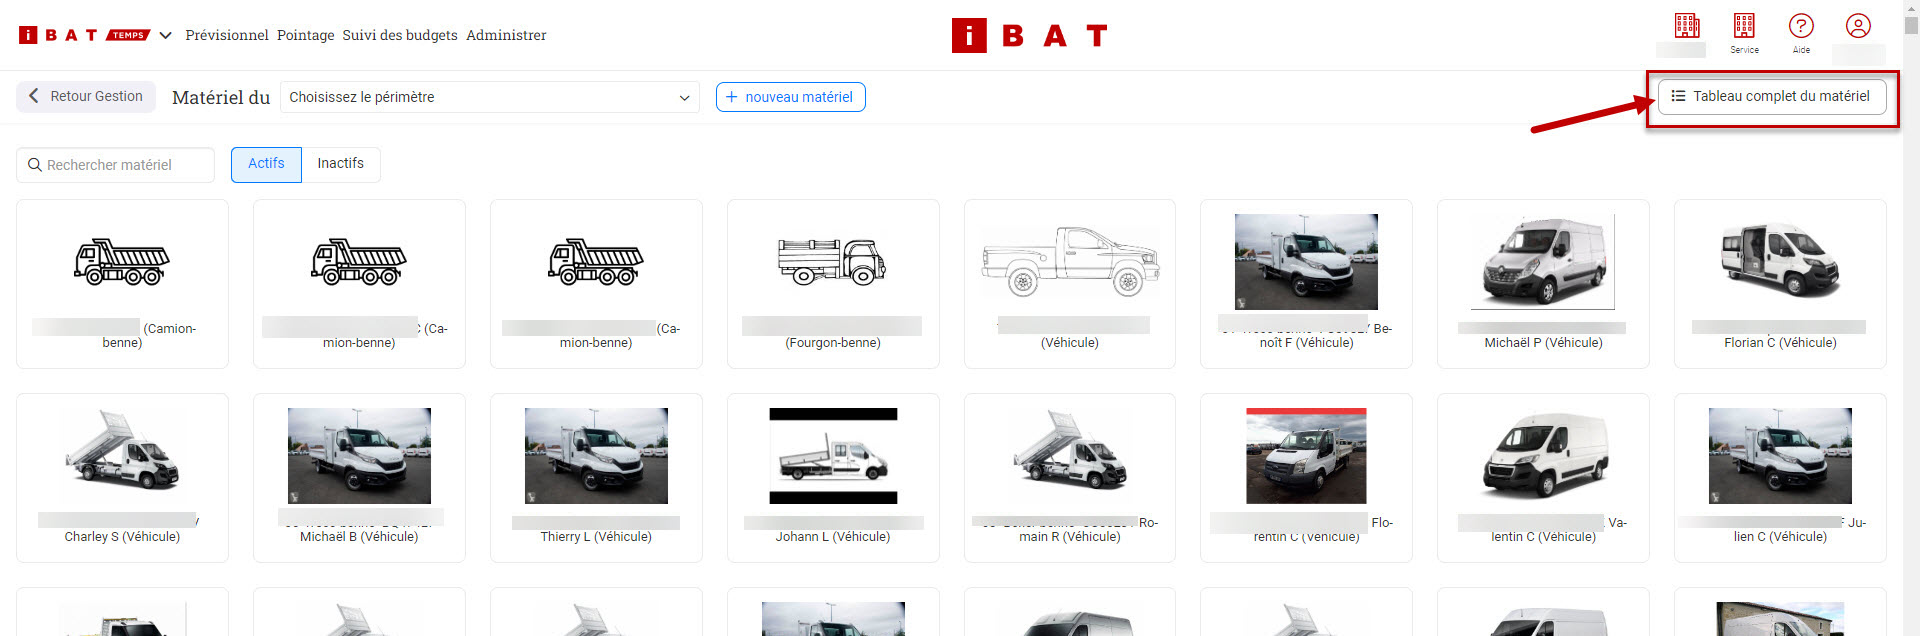Image resolution: width=1920 pixels, height=636 pixels.
Task: Switch to Actifs filter
Action: click(x=266, y=164)
